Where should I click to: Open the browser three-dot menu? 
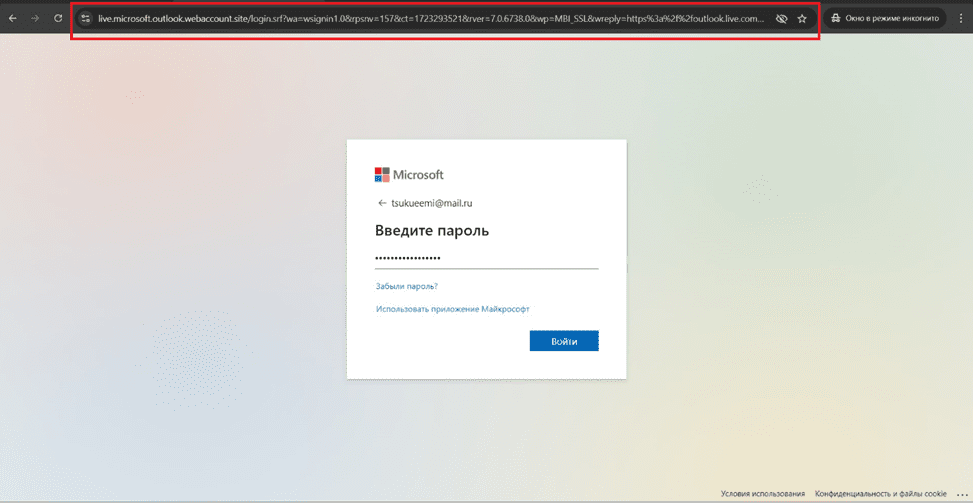pos(961,19)
